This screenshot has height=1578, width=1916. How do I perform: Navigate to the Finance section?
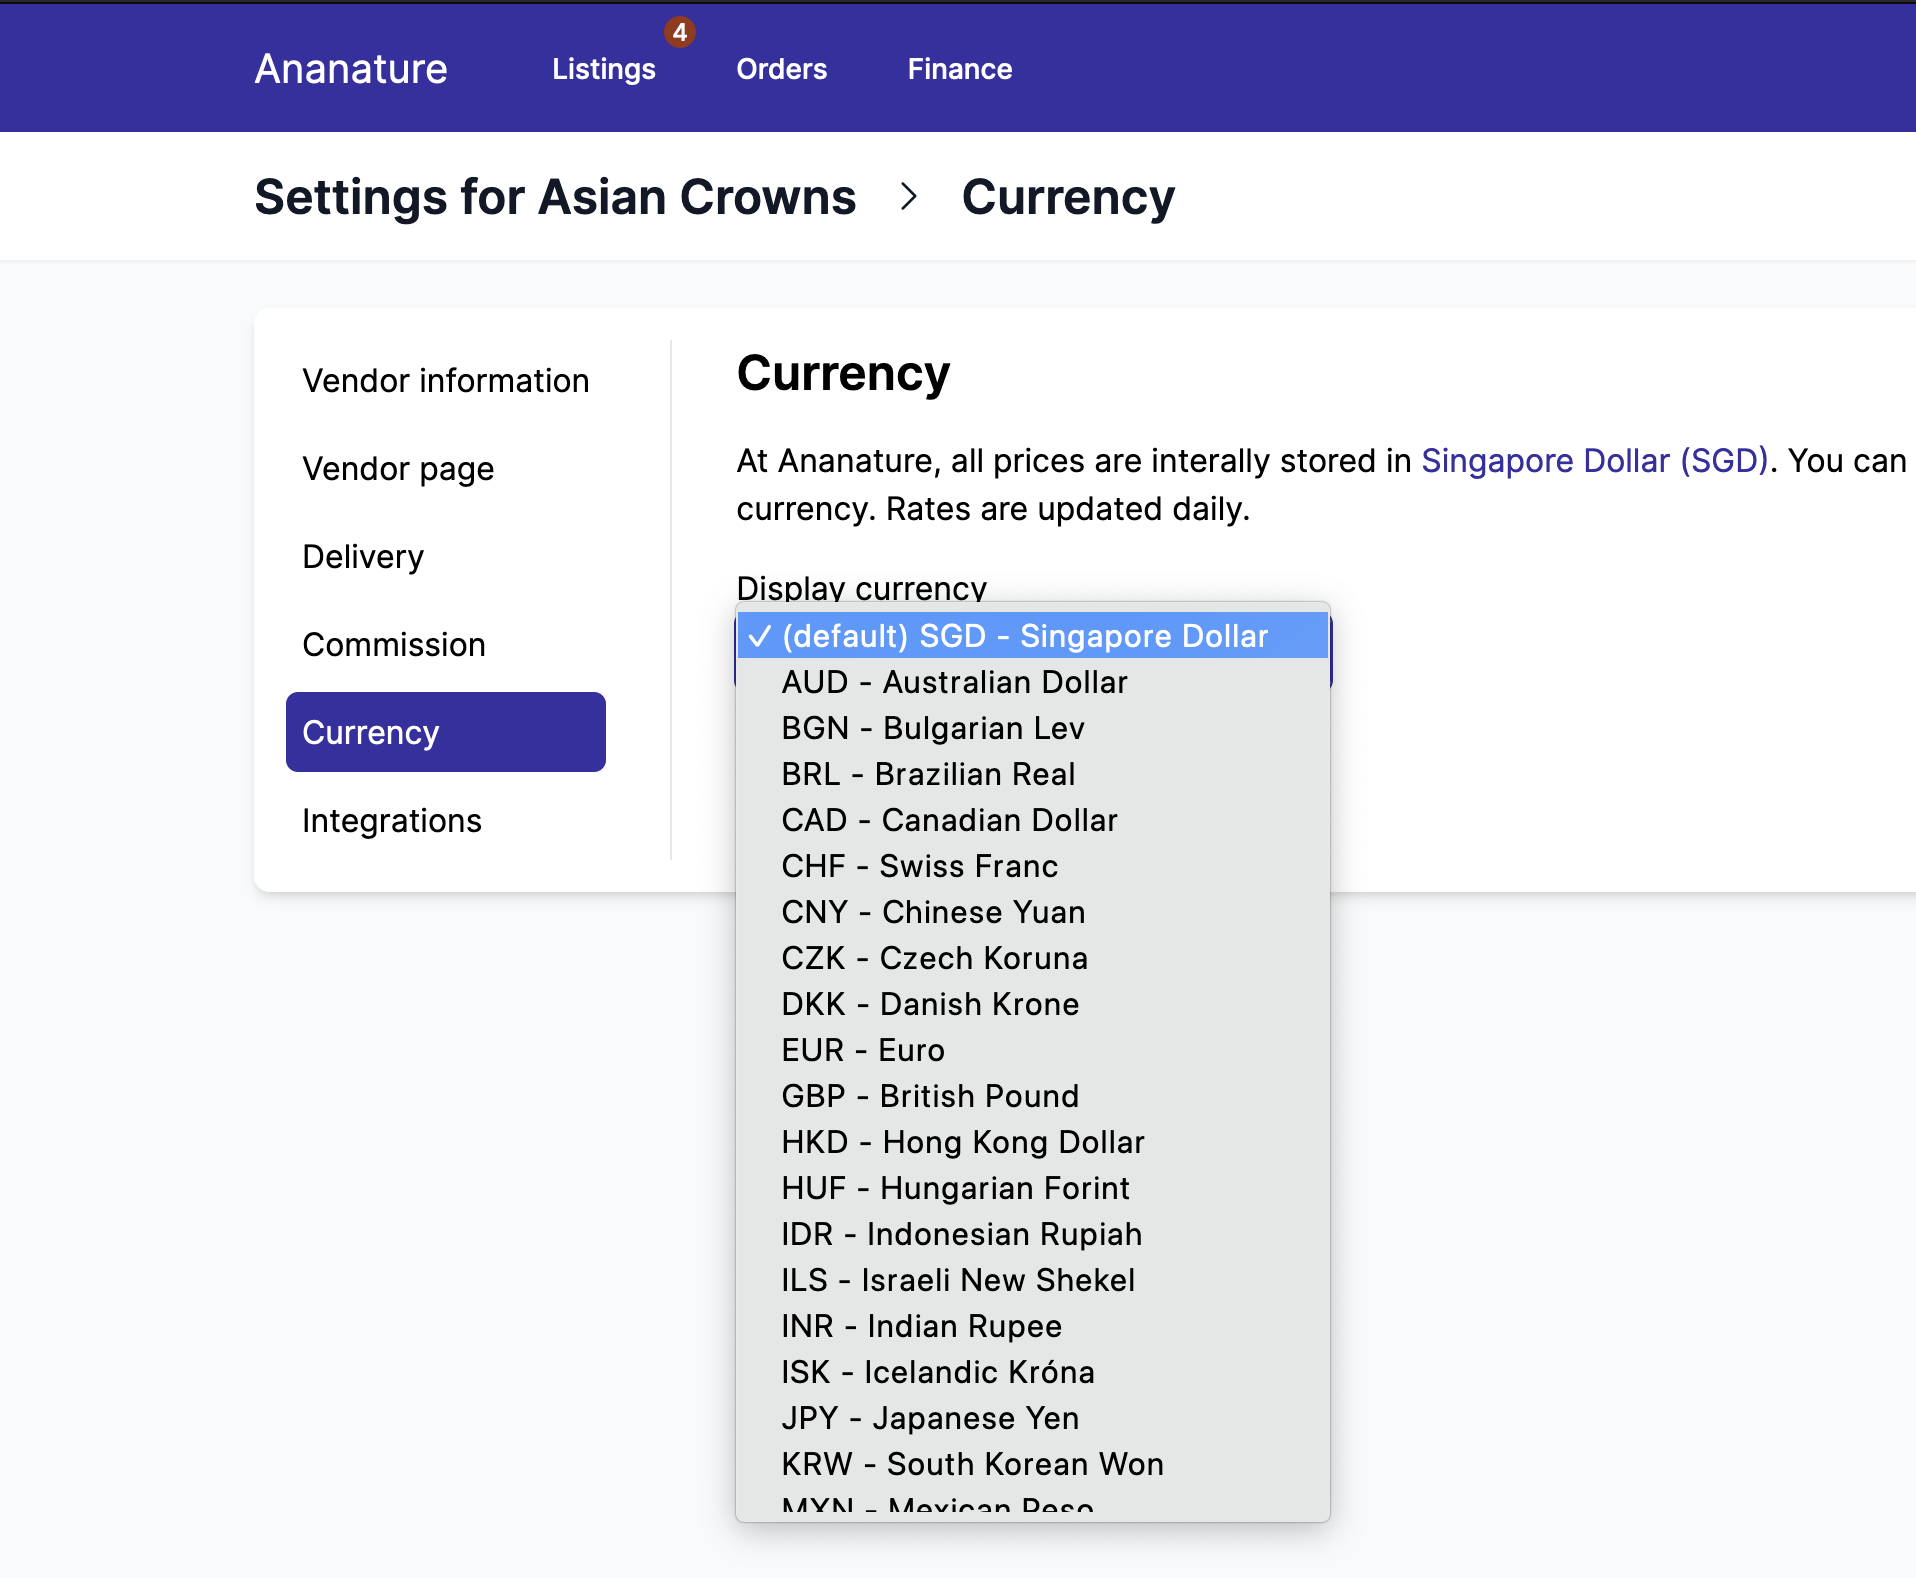point(959,70)
